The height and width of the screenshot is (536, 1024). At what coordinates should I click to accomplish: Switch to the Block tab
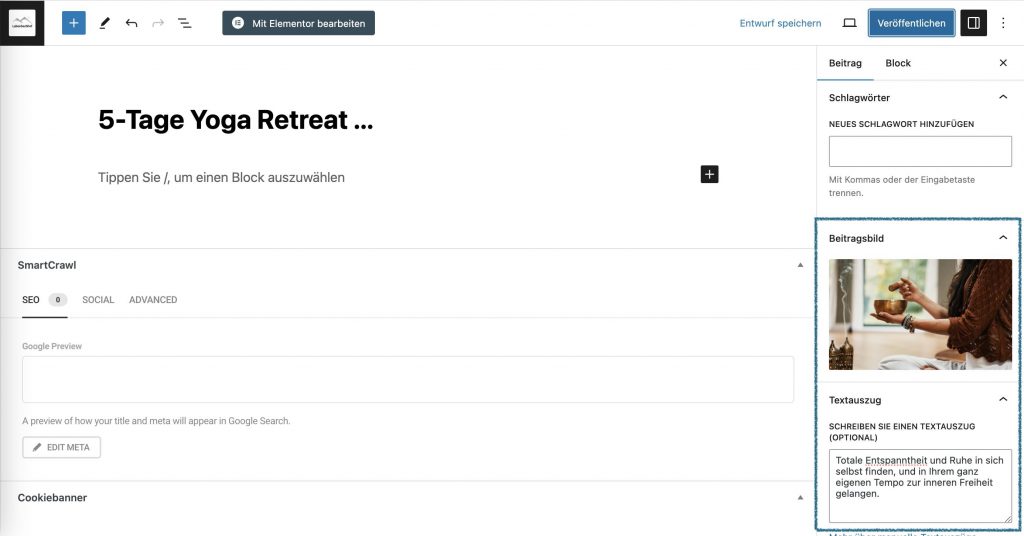coord(898,63)
